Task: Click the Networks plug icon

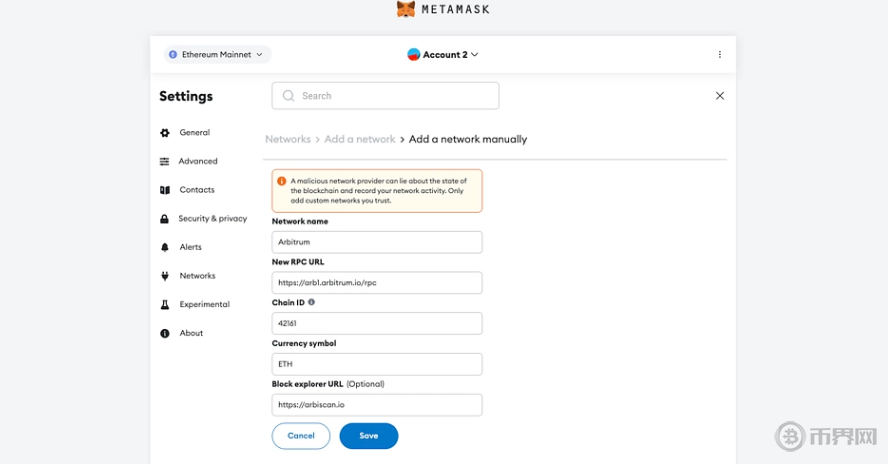Action: 165,276
